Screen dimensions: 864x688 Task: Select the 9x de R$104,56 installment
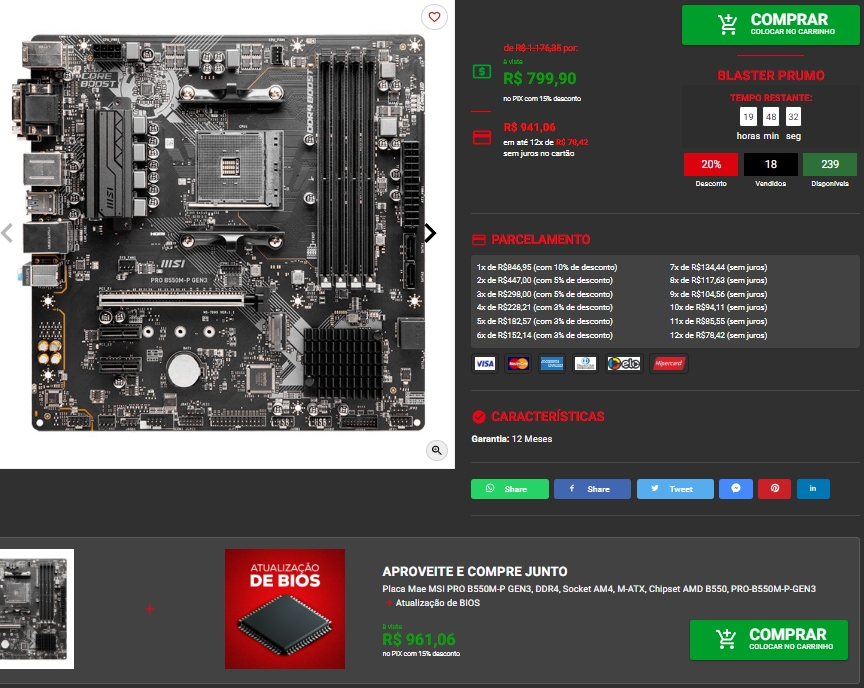(x=718, y=294)
